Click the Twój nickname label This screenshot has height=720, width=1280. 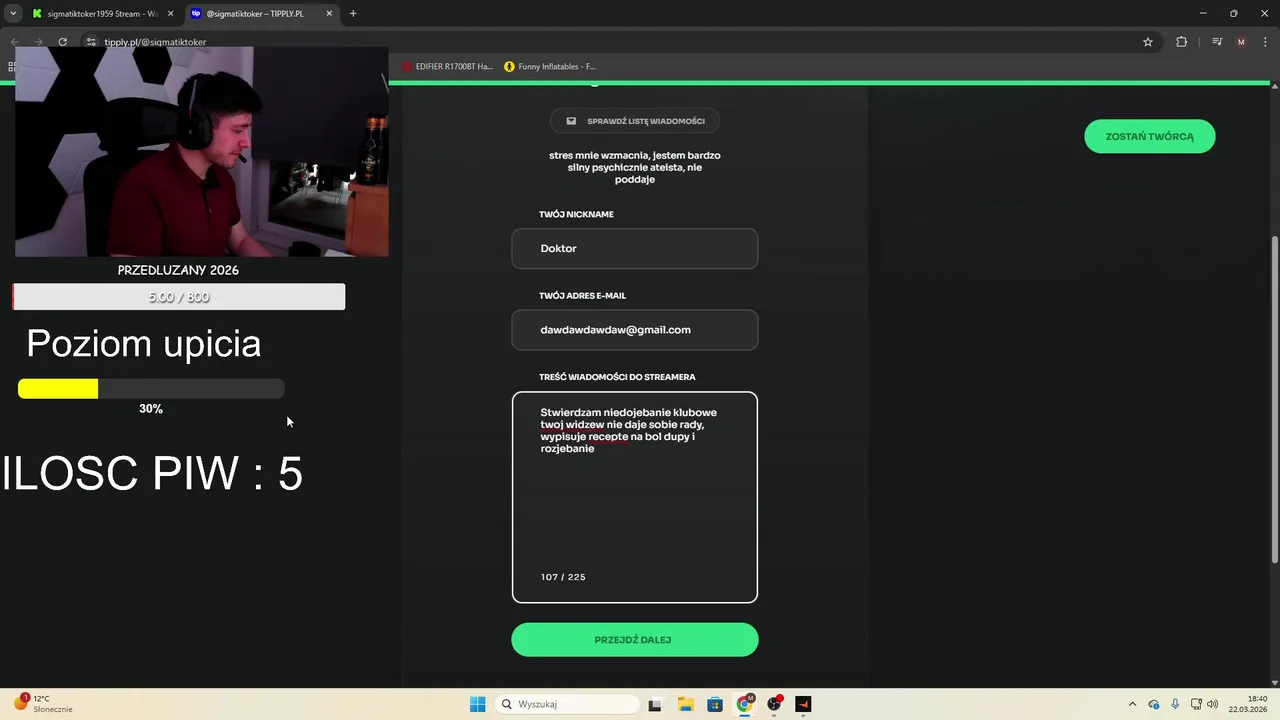click(x=576, y=215)
